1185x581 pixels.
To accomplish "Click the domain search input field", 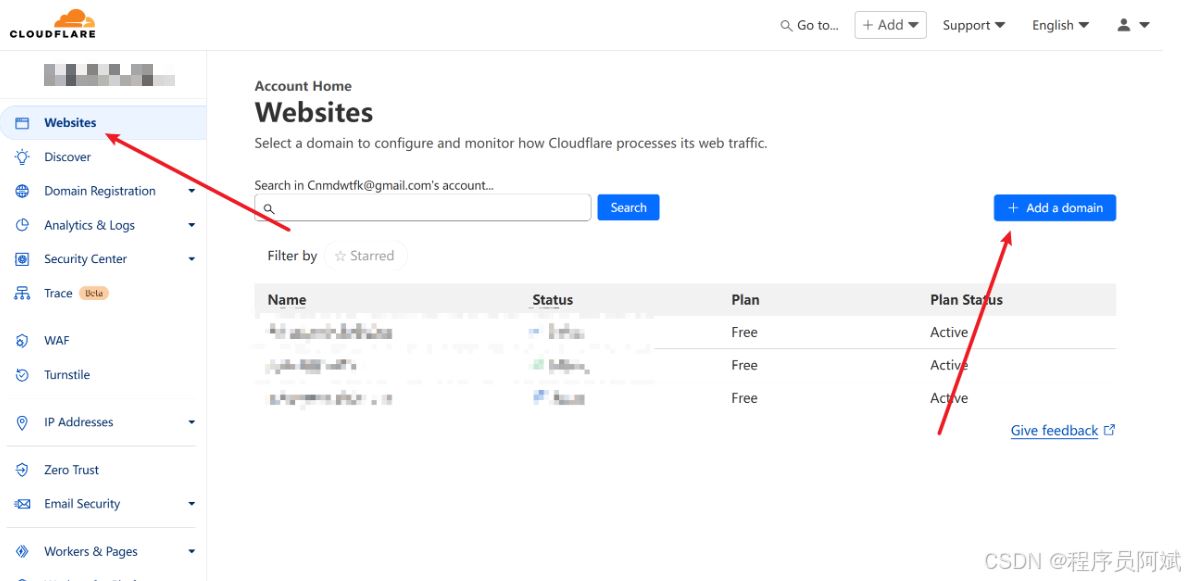I will coord(423,208).
